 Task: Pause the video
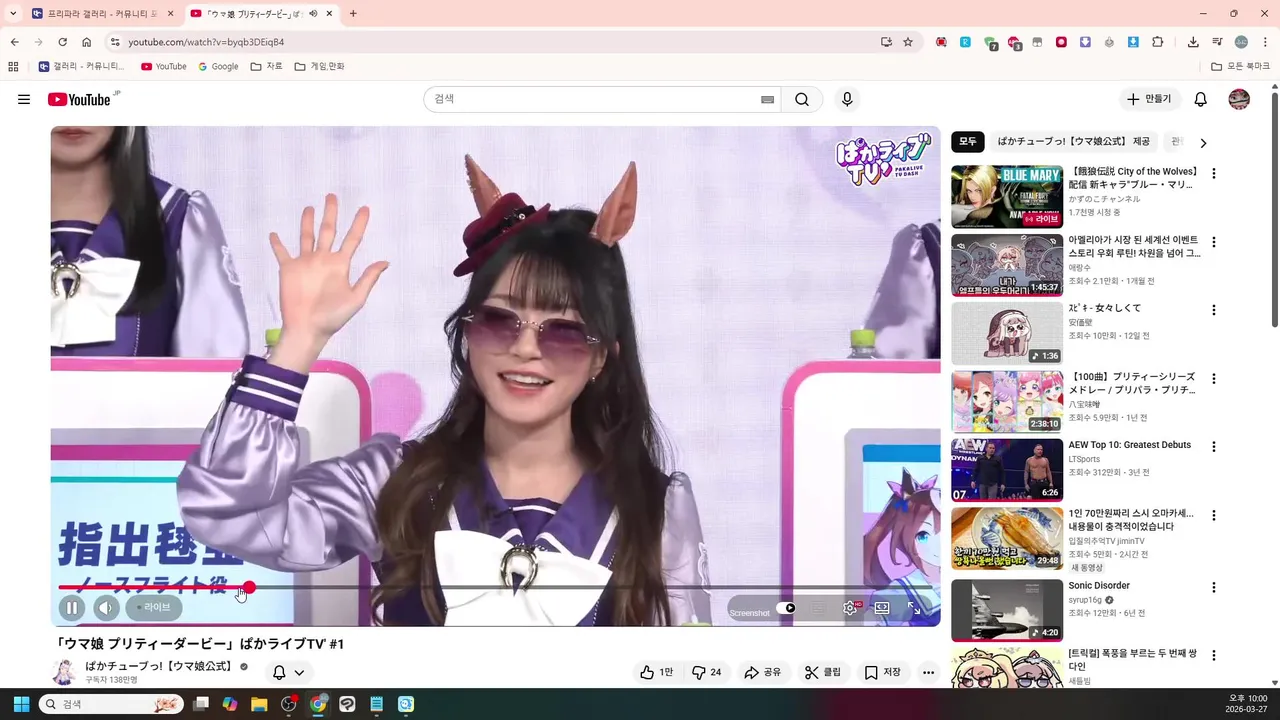pos(71,607)
